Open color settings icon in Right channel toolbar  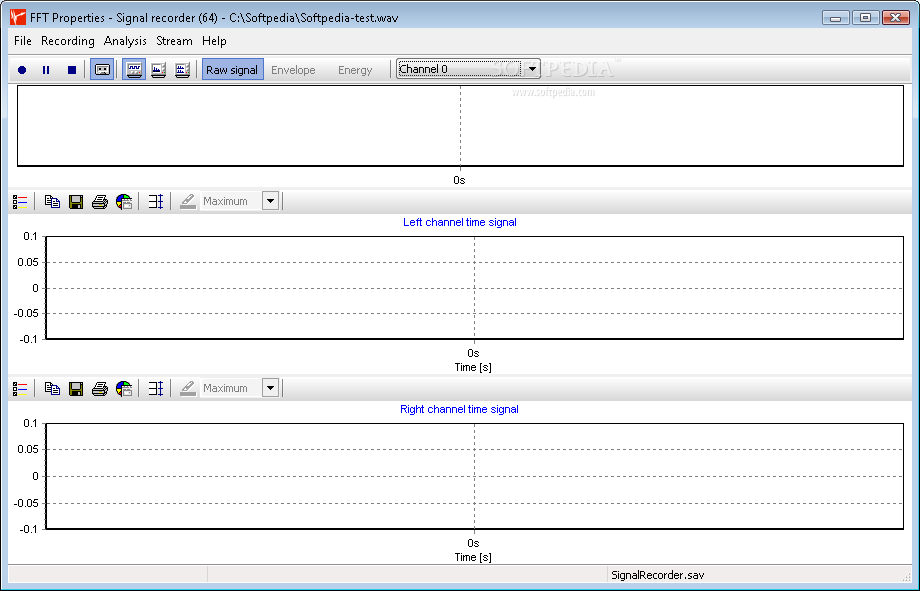click(124, 389)
